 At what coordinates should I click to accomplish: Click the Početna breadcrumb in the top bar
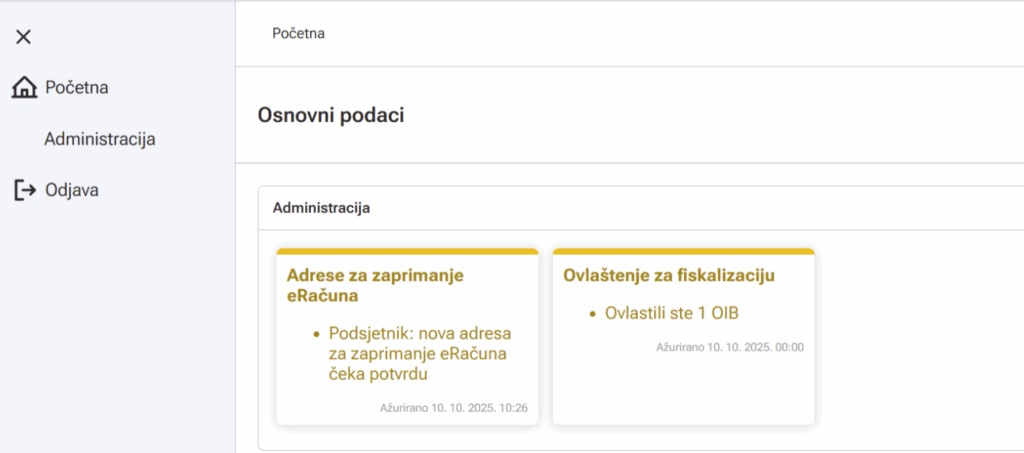click(x=298, y=33)
